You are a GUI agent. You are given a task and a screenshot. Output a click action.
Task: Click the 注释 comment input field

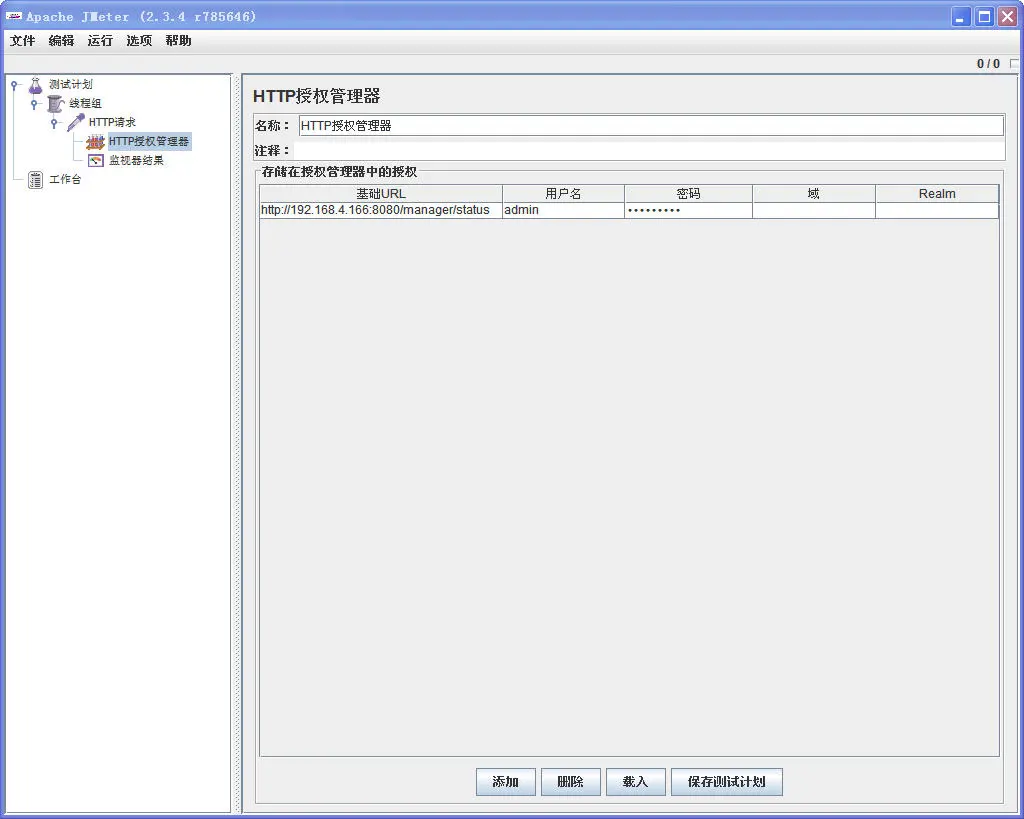(648, 151)
